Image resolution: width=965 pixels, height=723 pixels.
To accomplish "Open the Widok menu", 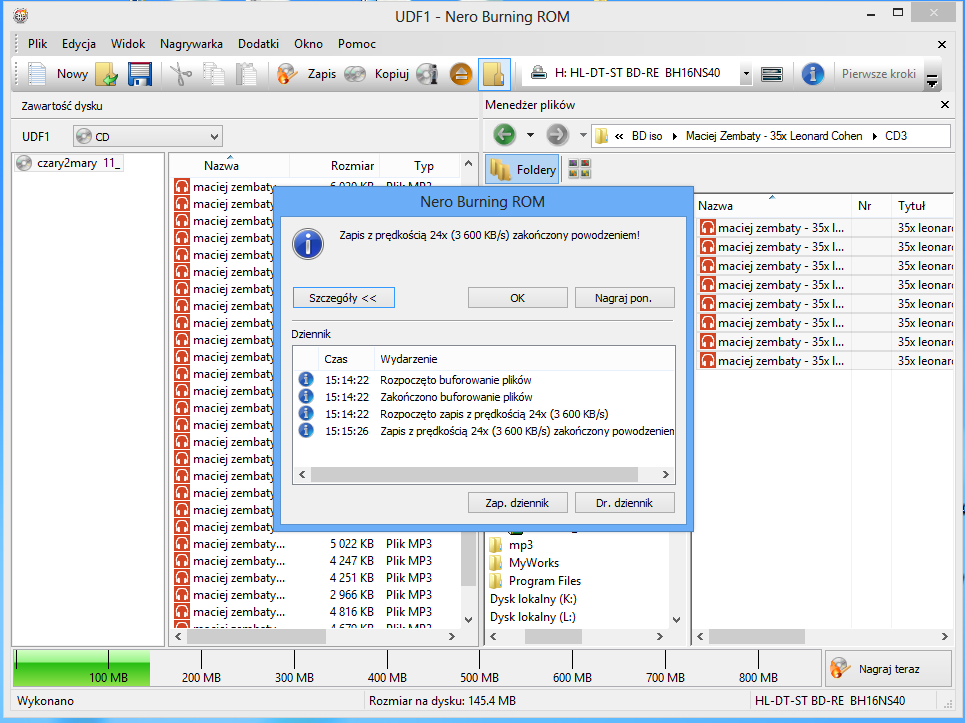I will (x=128, y=44).
